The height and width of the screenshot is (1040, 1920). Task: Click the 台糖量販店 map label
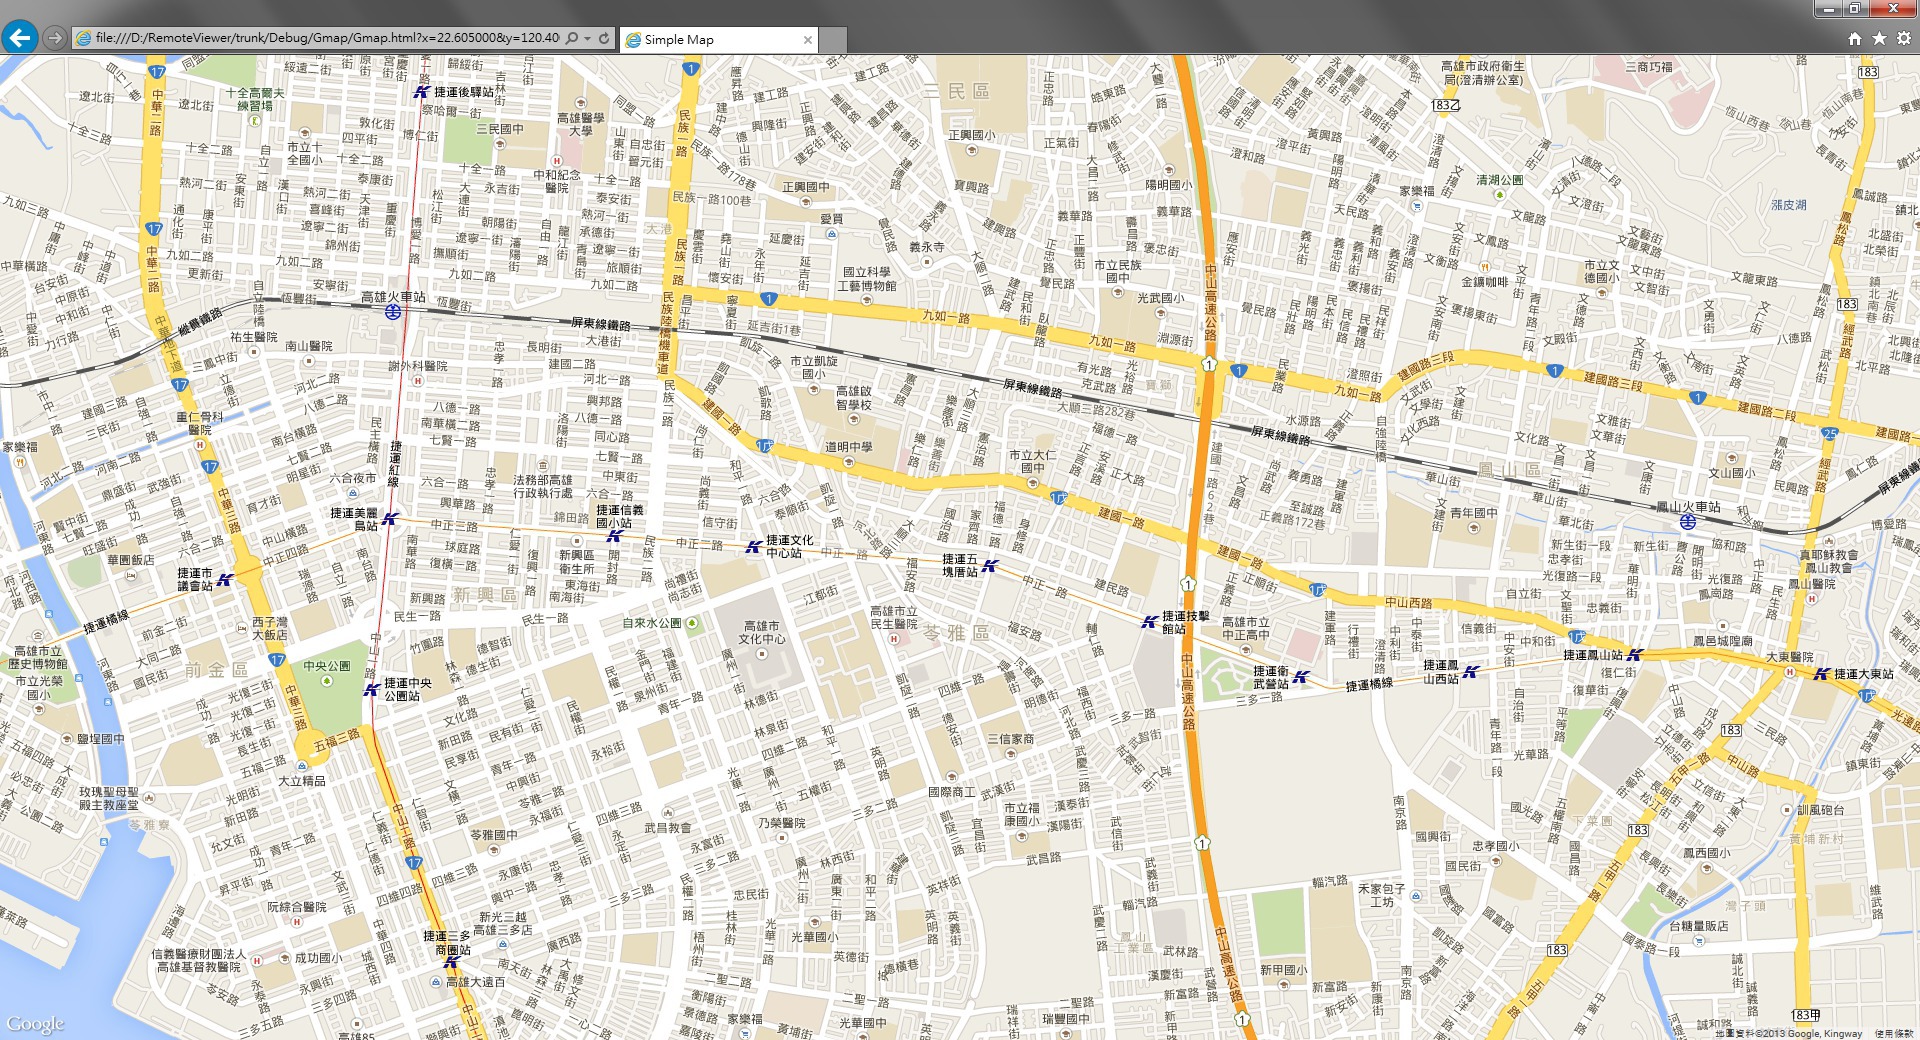1699,926
